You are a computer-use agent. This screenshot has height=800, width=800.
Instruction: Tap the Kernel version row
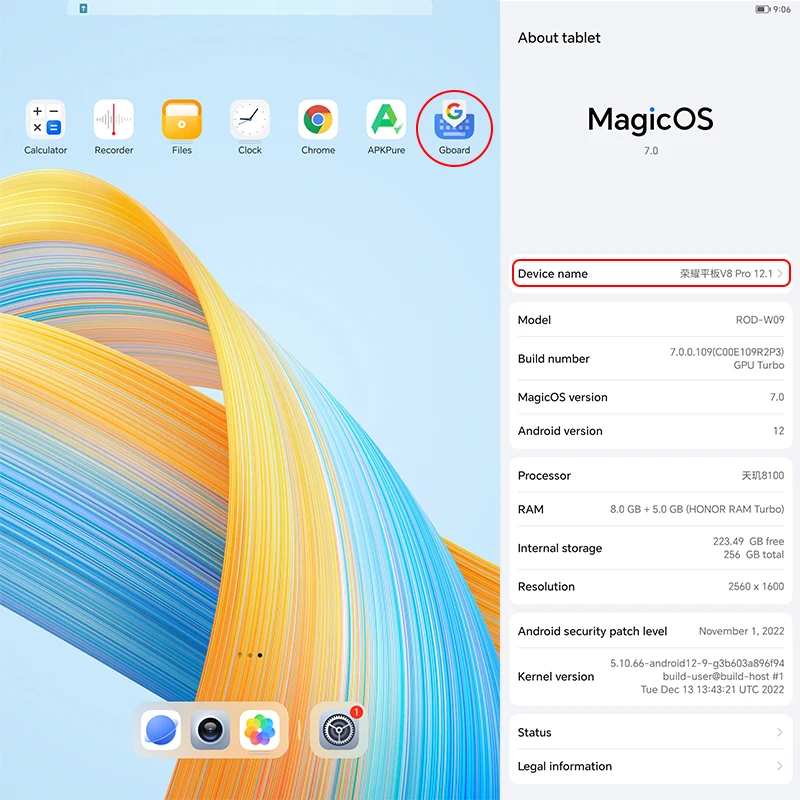pos(651,677)
